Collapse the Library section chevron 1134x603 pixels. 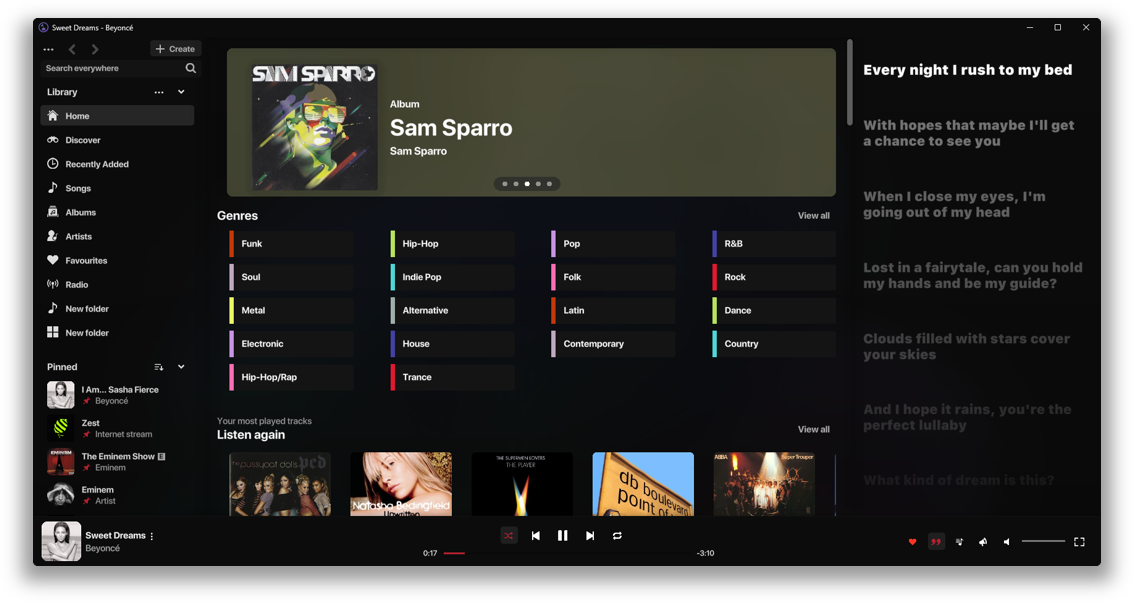[x=182, y=92]
